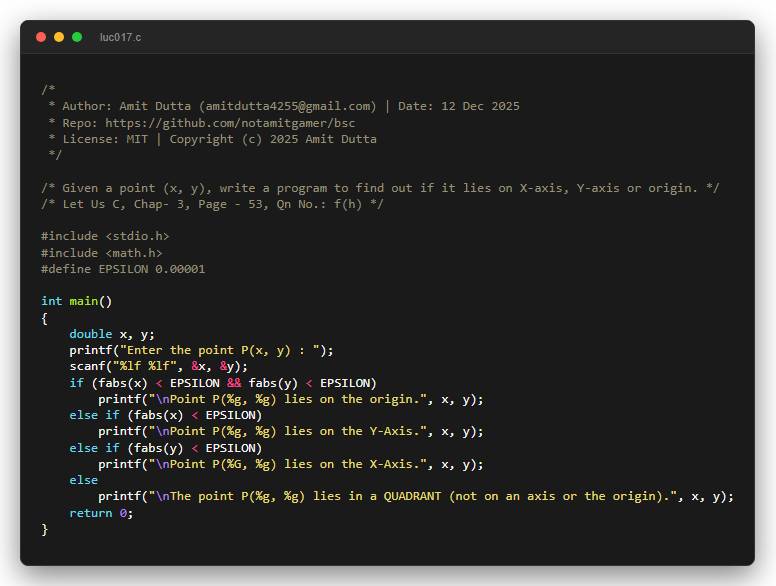
Task: Click the printf 'lies on the Y-Axis.' line
Action: [x=291, y=432]
